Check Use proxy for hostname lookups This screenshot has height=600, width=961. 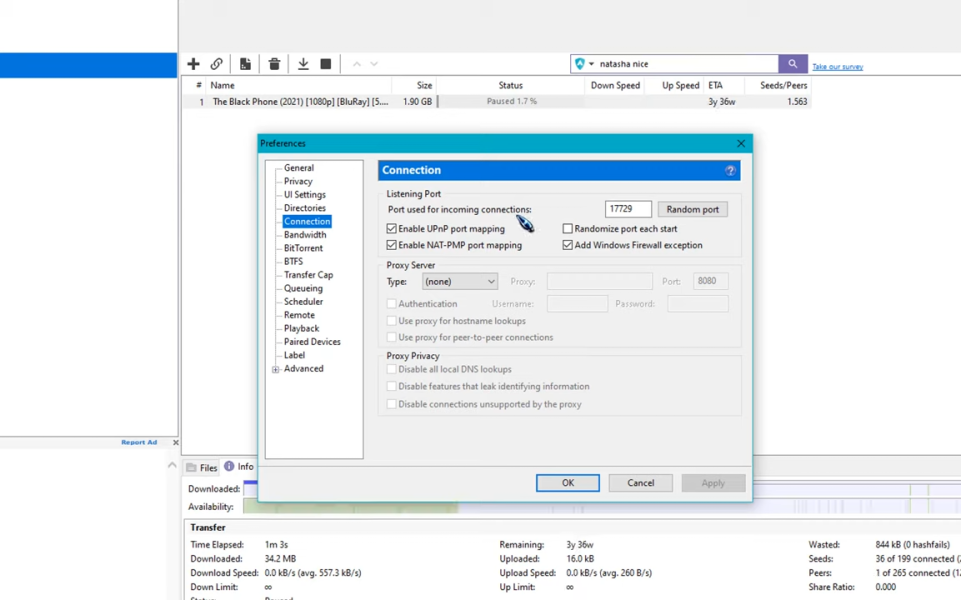point(392,321)
